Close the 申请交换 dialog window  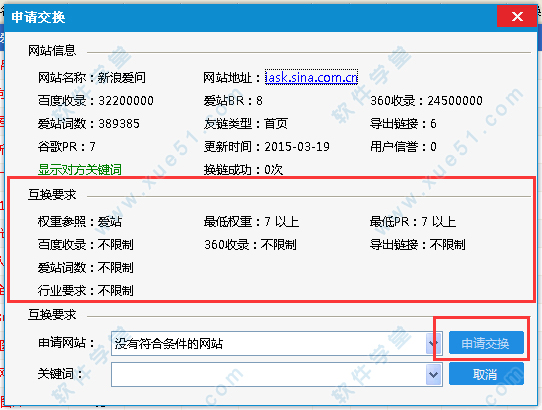coord(517,16)
